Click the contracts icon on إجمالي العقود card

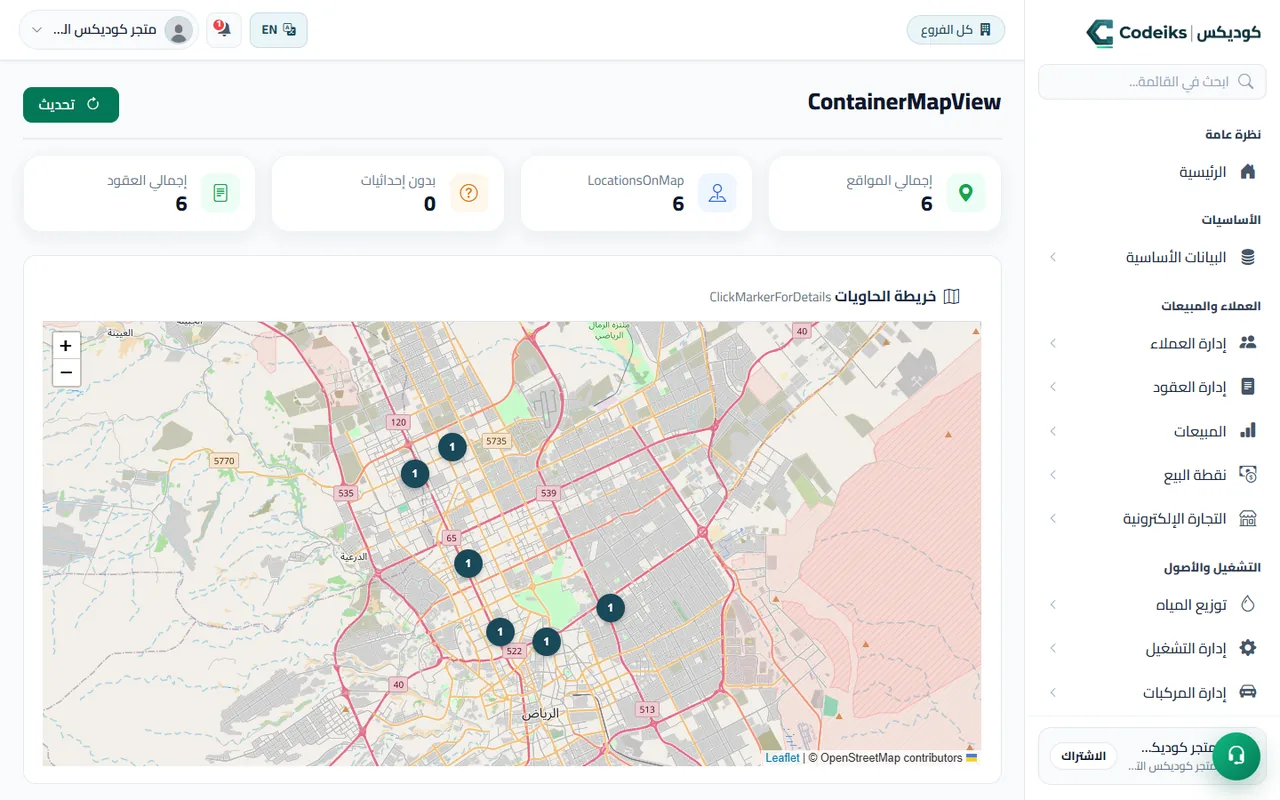tap(221, 193)
